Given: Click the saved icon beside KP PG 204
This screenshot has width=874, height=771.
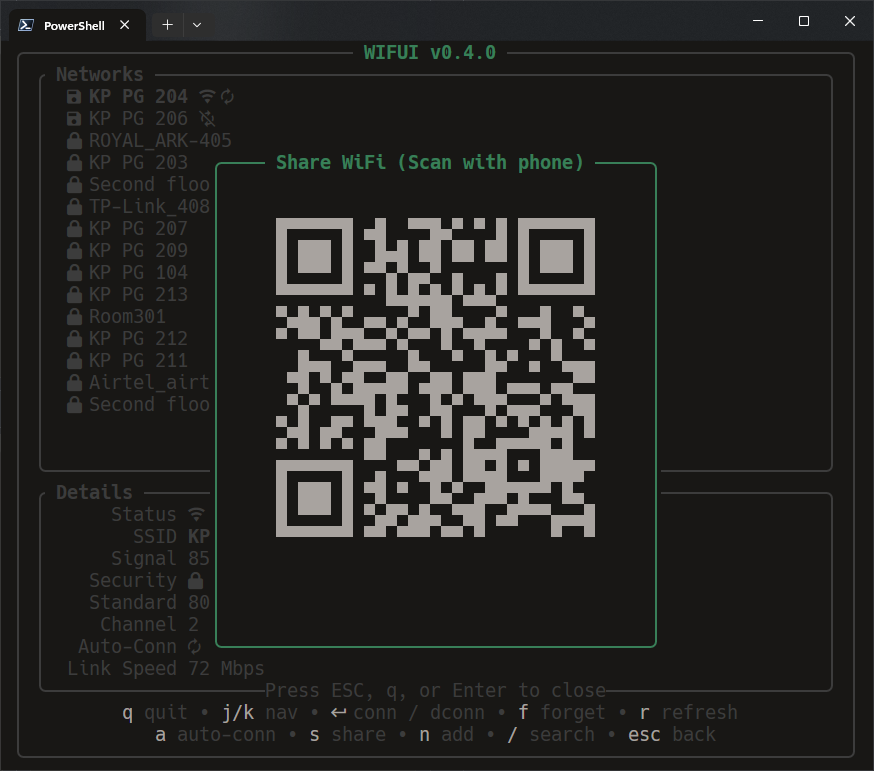Looking at the screenshot, I should pyautogui.click(x=74, y=97).
